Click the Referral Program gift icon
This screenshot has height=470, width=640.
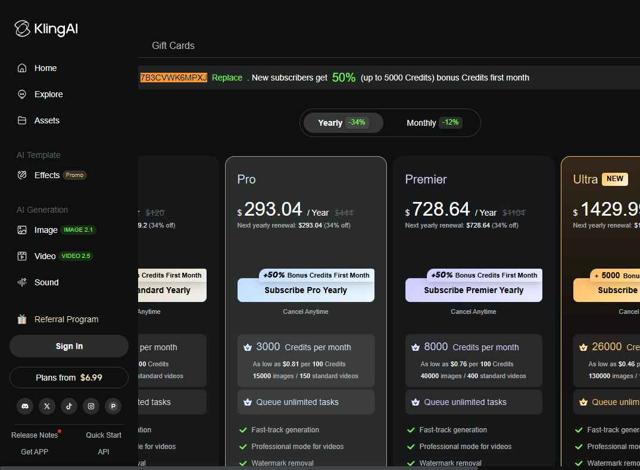point(22,319)
